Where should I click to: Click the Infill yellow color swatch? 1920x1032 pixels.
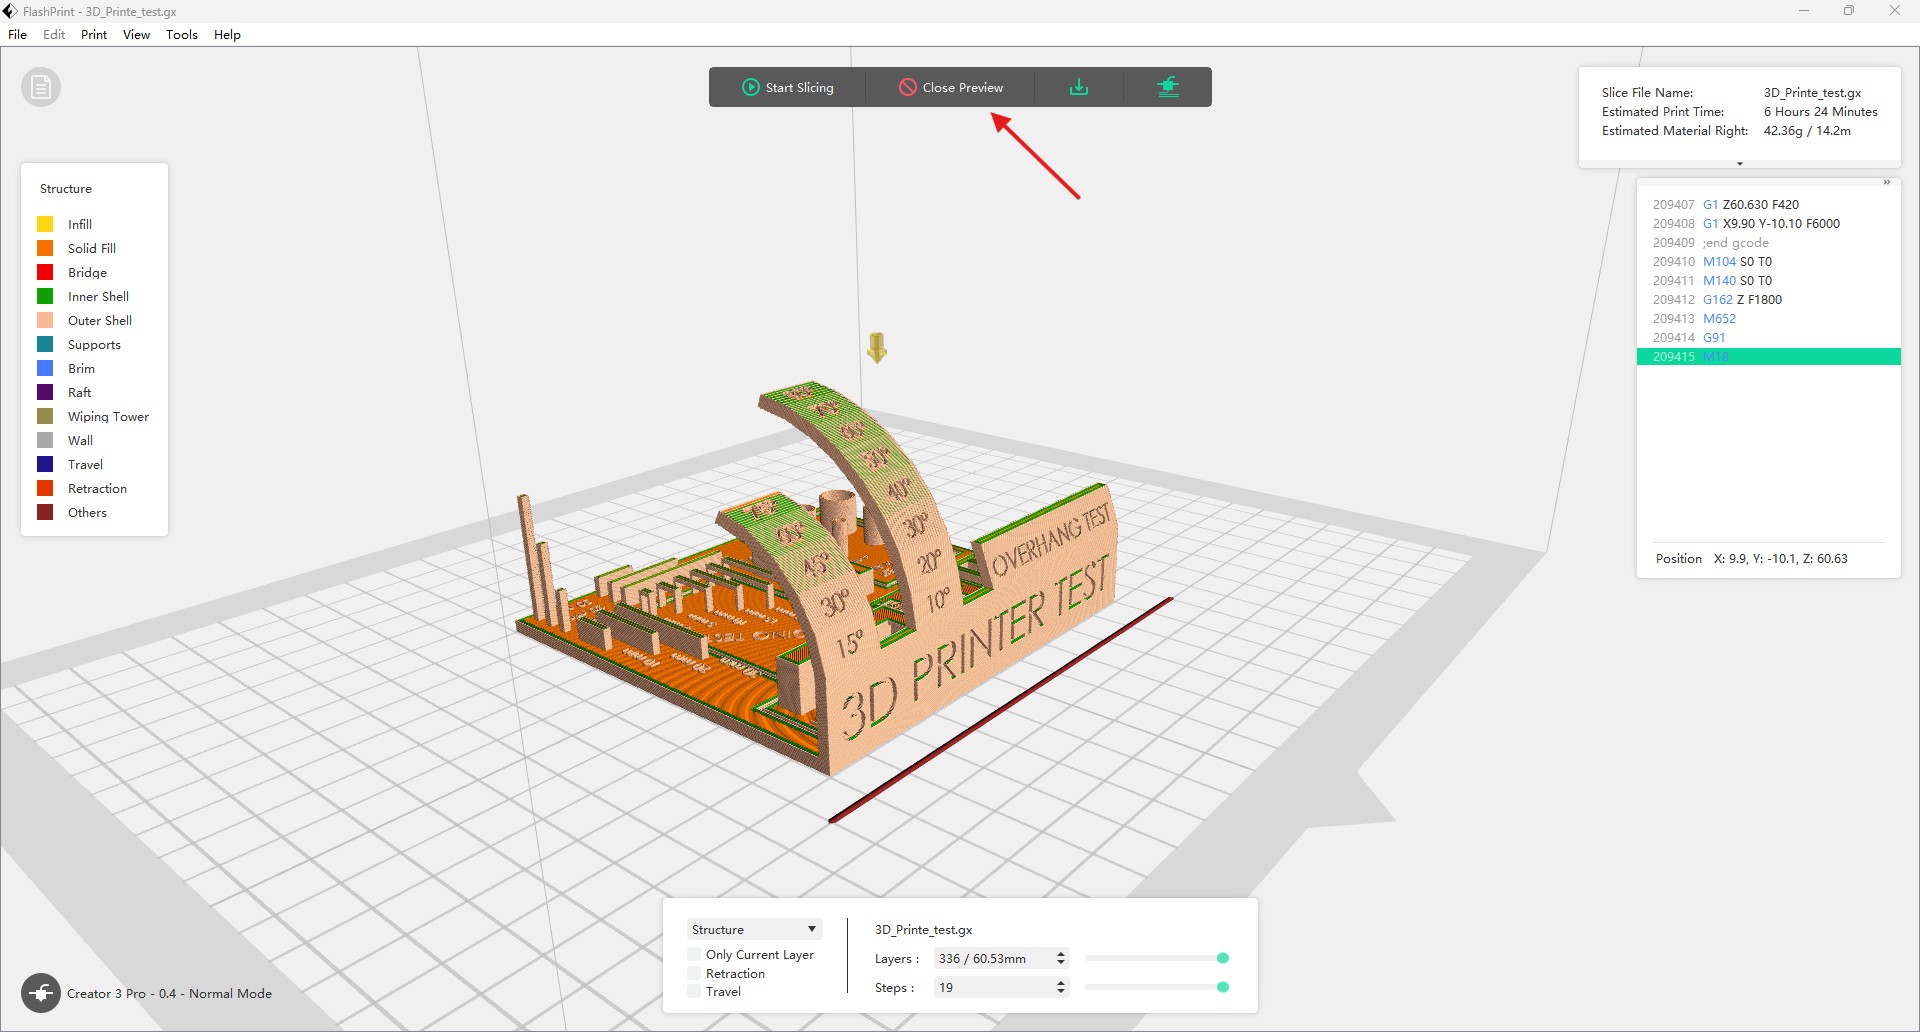45,224
